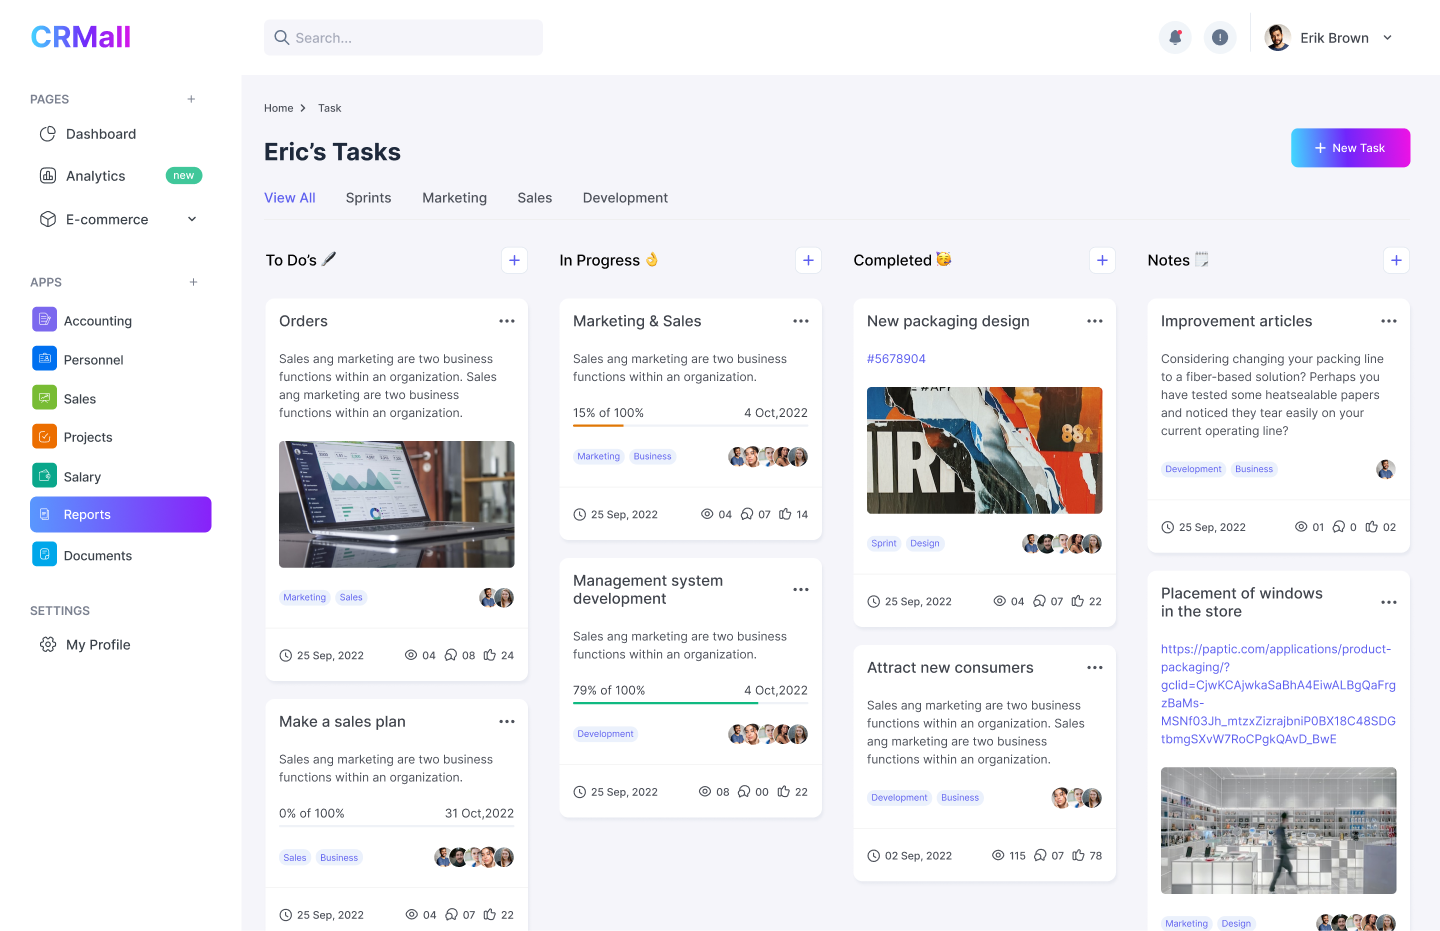Open options menu on Attract new consumers card
This screenshot has width=1440, height=931.
click(x=1095, y=668)
